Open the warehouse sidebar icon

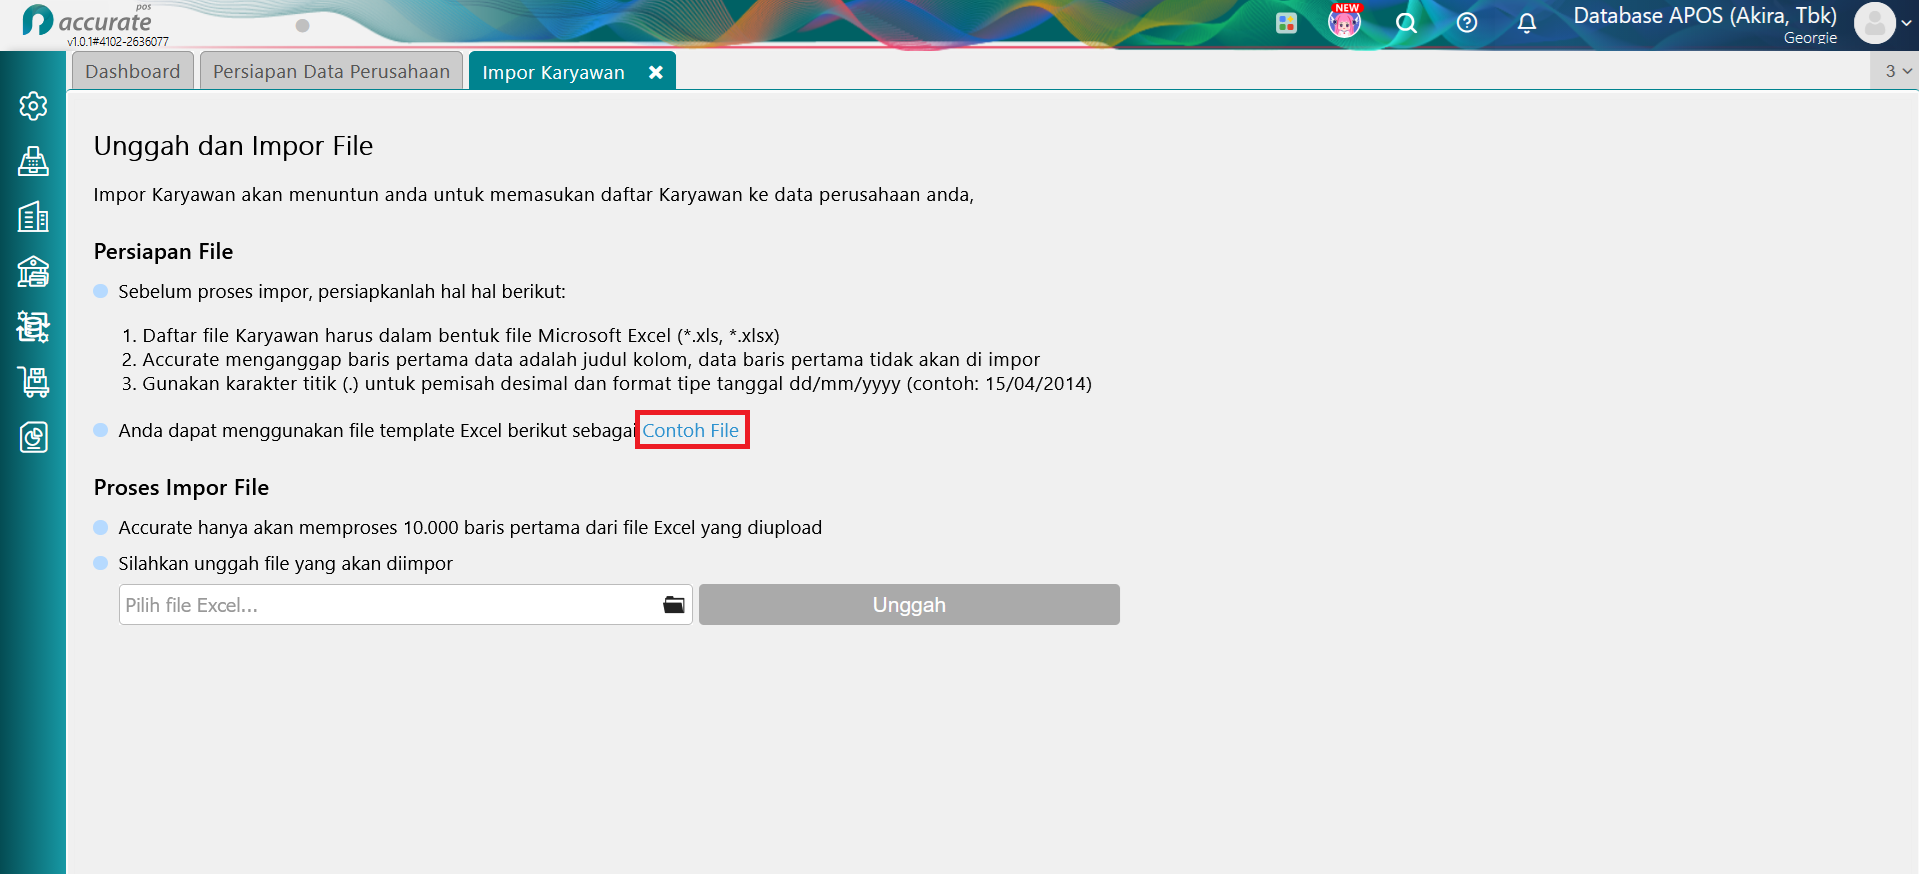[33, 271]
